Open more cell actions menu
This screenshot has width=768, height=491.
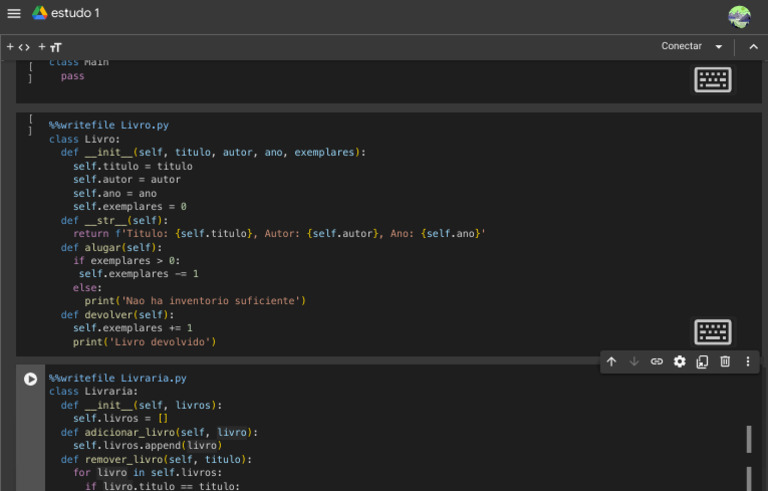pyautogui.click(x=747, y=362)
